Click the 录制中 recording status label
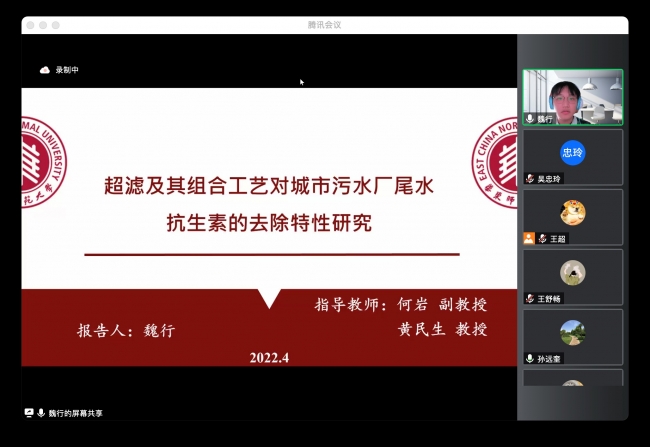 pos(67,70)
